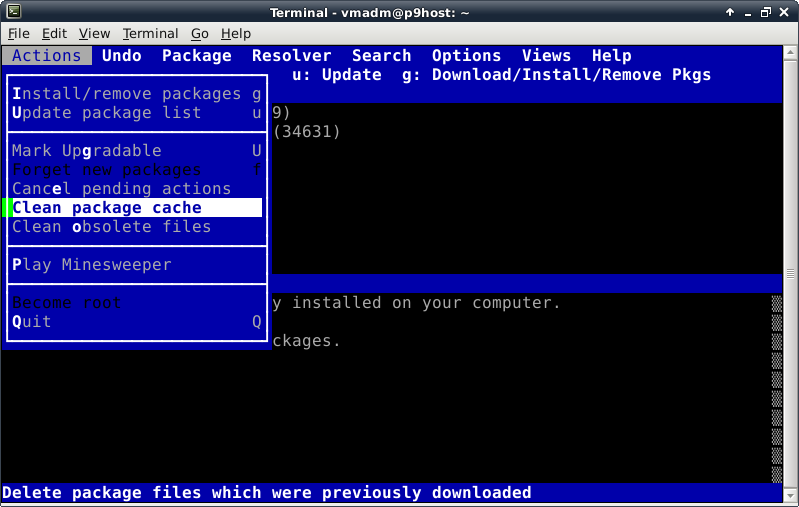Maximize the terminal window
The width and height of the screenshot is (799, 507).
[x=767, y=11]
